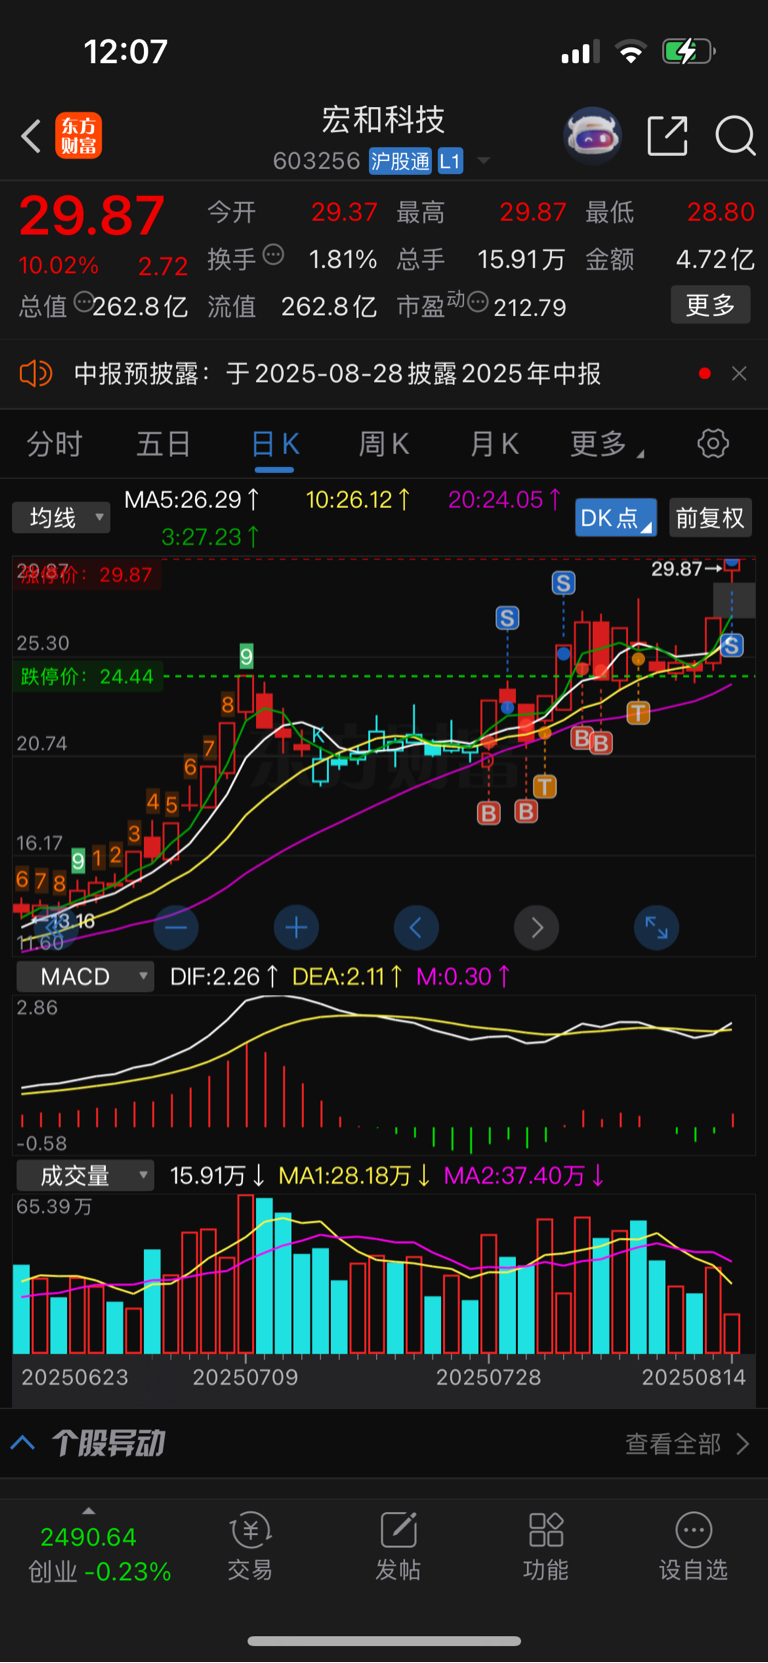This screenshot has width=768, height=1663.
Task: Tap the L1 quote level badge
Action: 450,161
